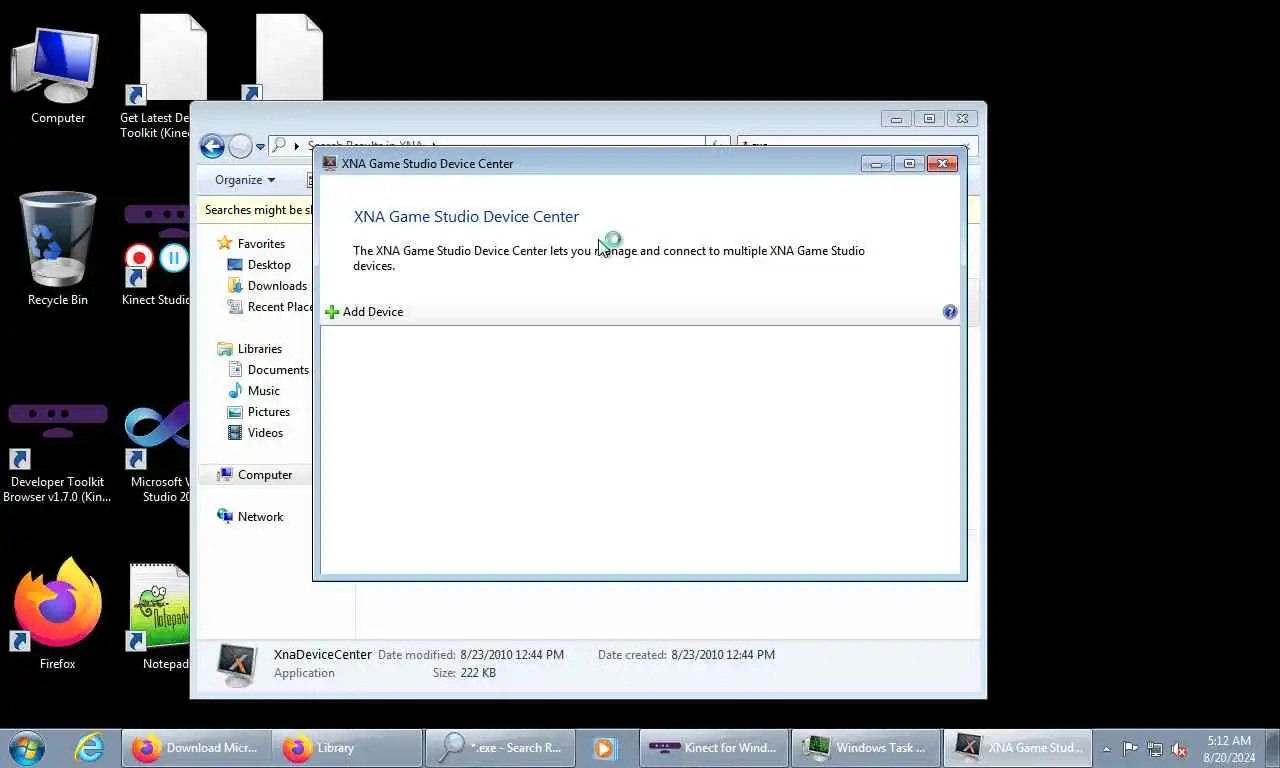
Task: Open Recent Places in Explorer favorites
Action: tap(270, 307)
